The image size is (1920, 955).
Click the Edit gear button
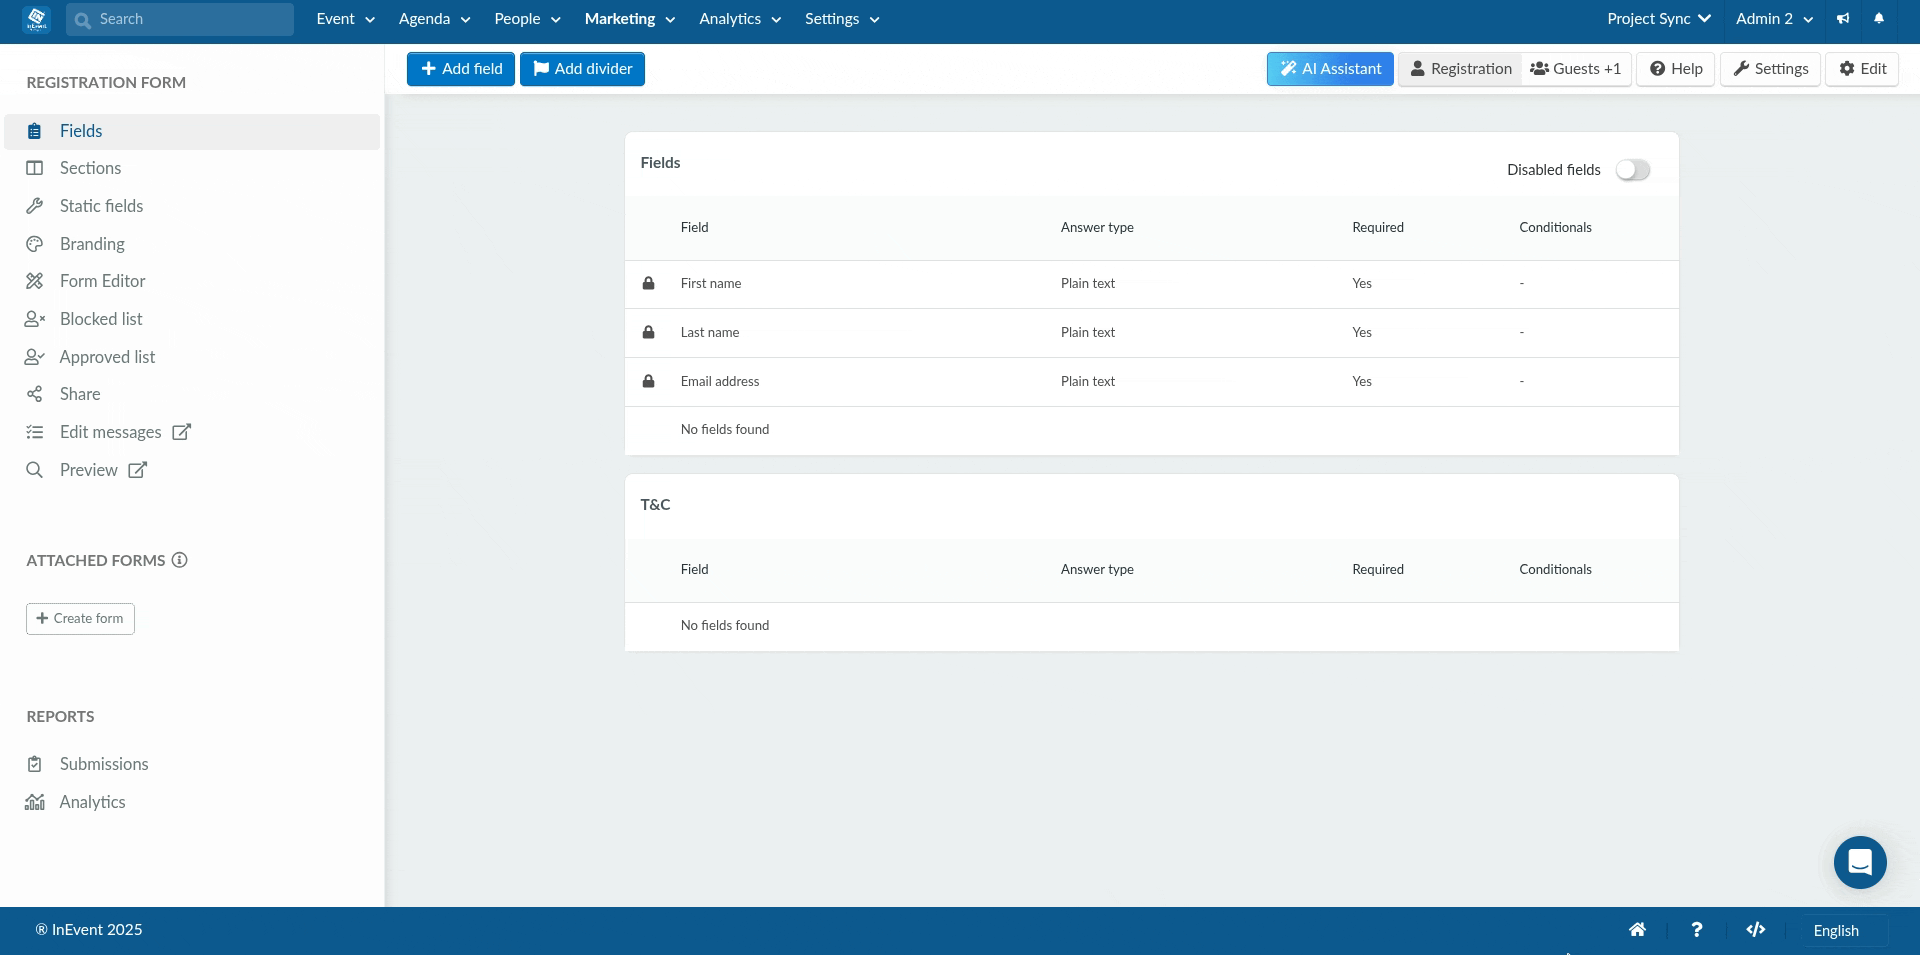pos(1862,69)
